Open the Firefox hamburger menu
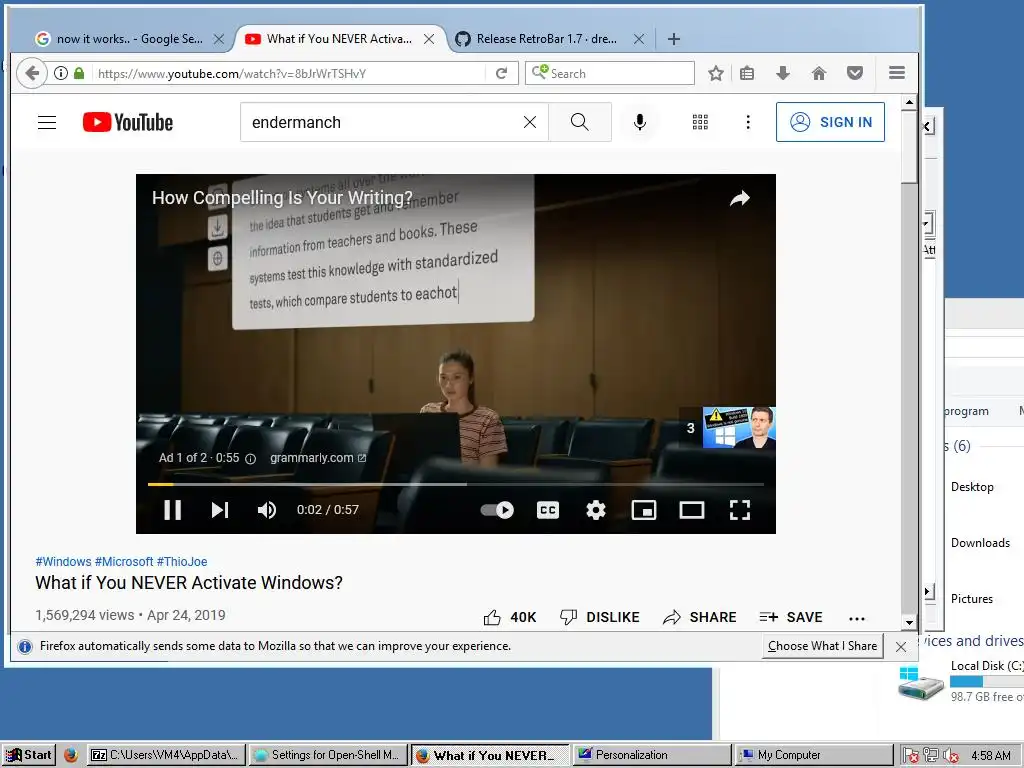Screen dimensions: 1024x768 click(897, 73)
